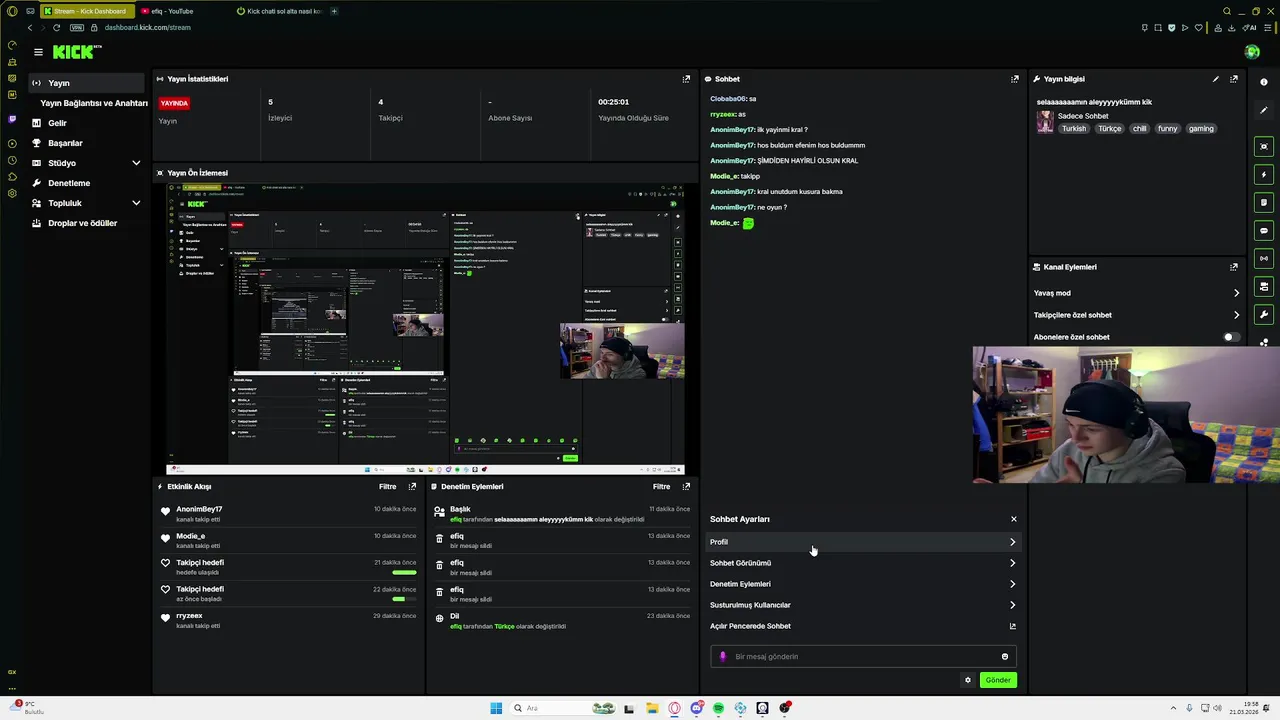Pop out the Denetim Eylemleri panel

[686, 487]
